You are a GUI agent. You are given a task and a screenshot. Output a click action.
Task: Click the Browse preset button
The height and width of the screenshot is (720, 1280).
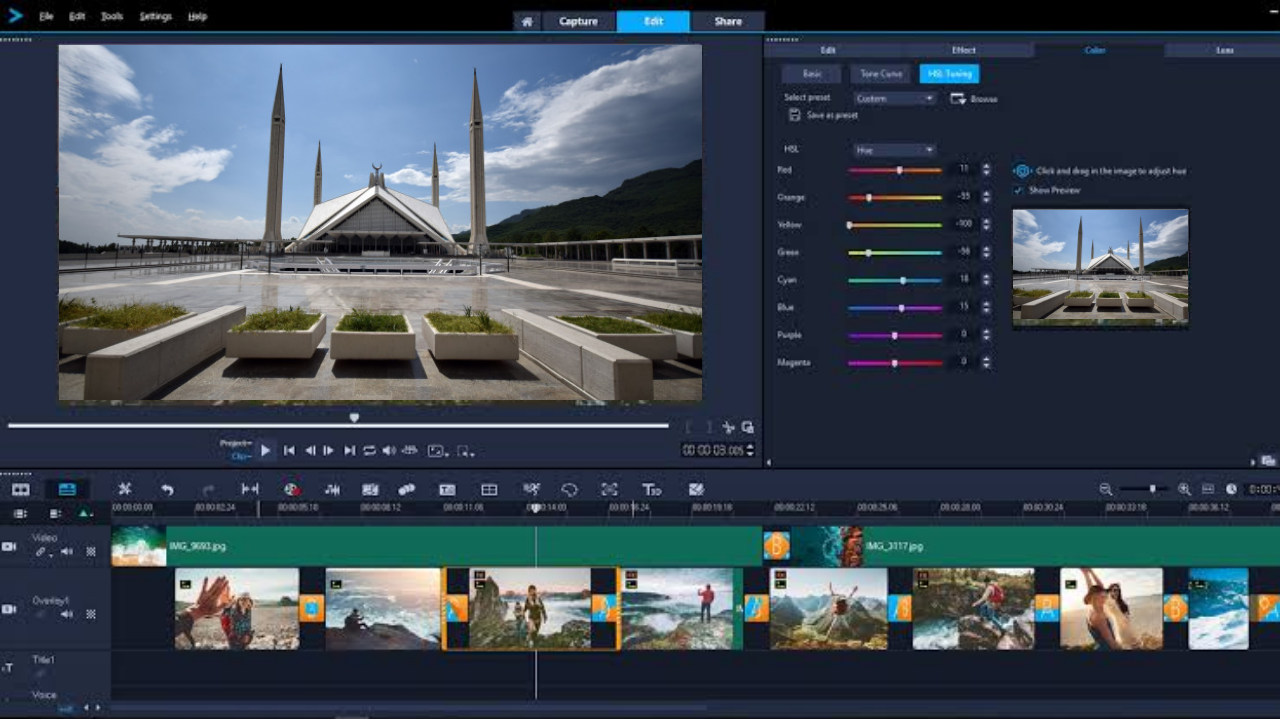974,99
